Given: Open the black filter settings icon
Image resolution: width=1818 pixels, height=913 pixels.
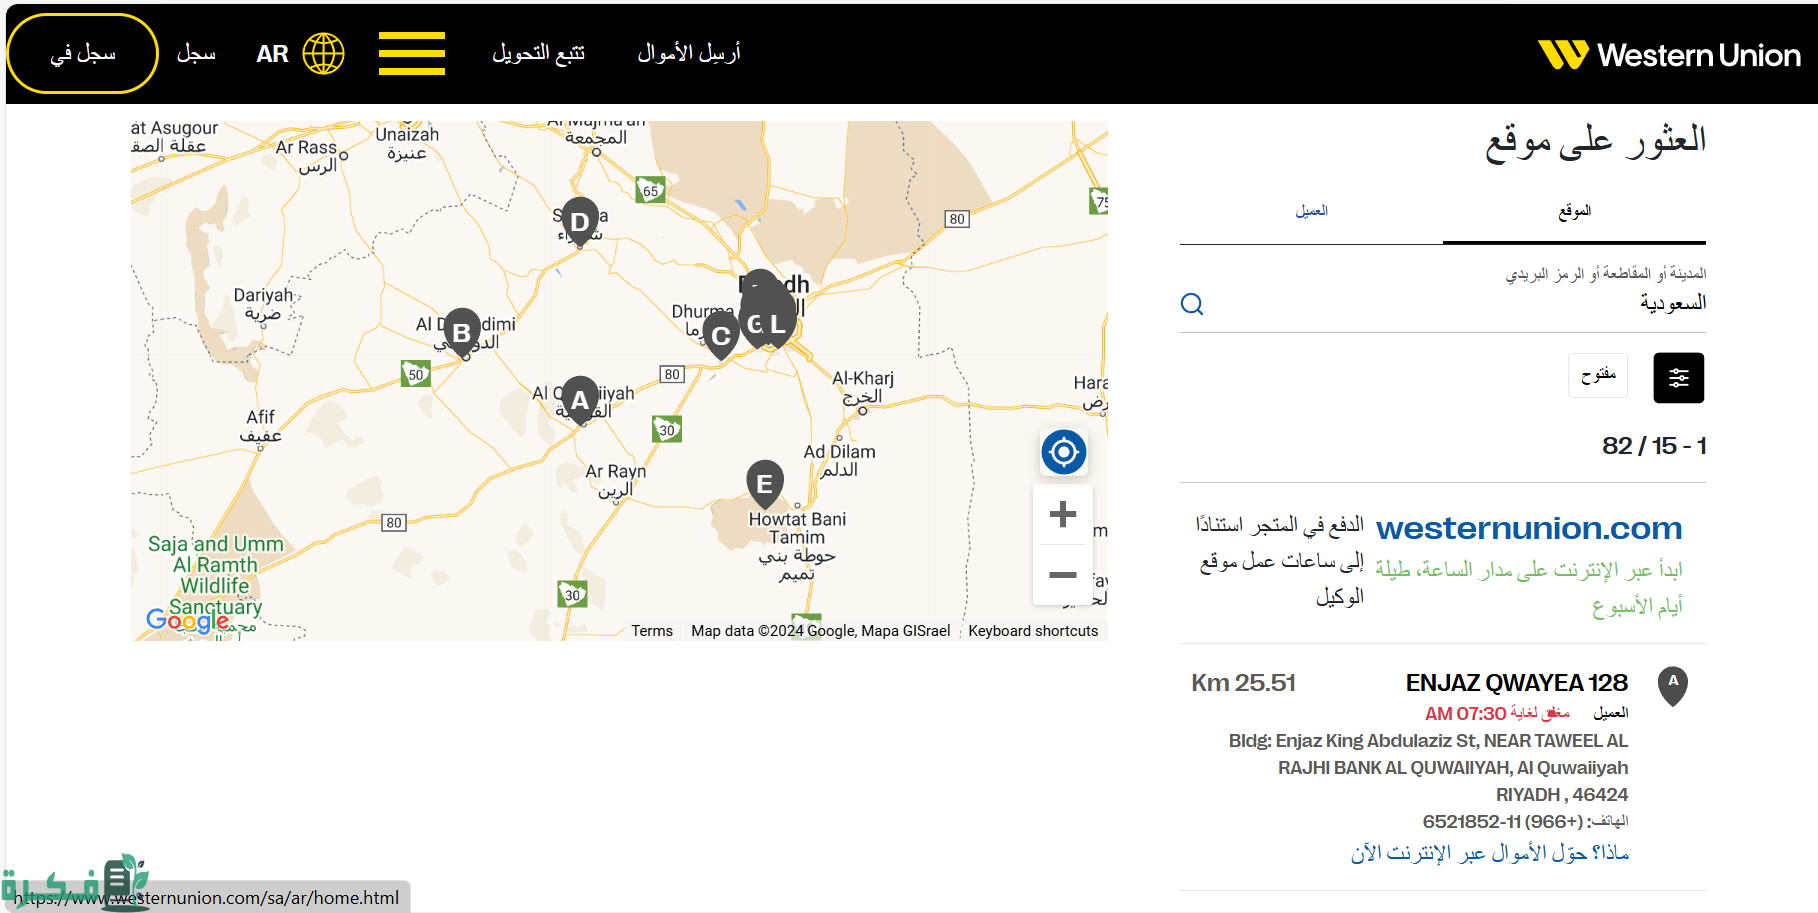Looking at the screenshot, I should tap(1678, 378).
